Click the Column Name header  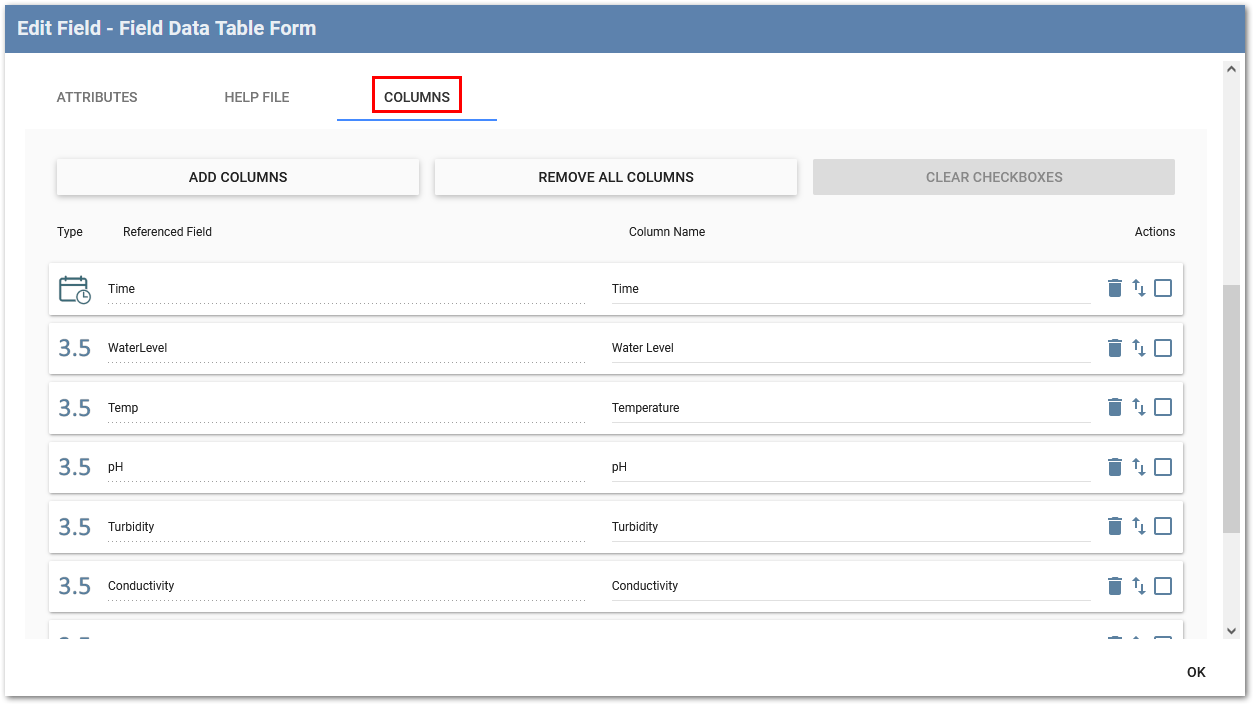click(x=667, y=232)
